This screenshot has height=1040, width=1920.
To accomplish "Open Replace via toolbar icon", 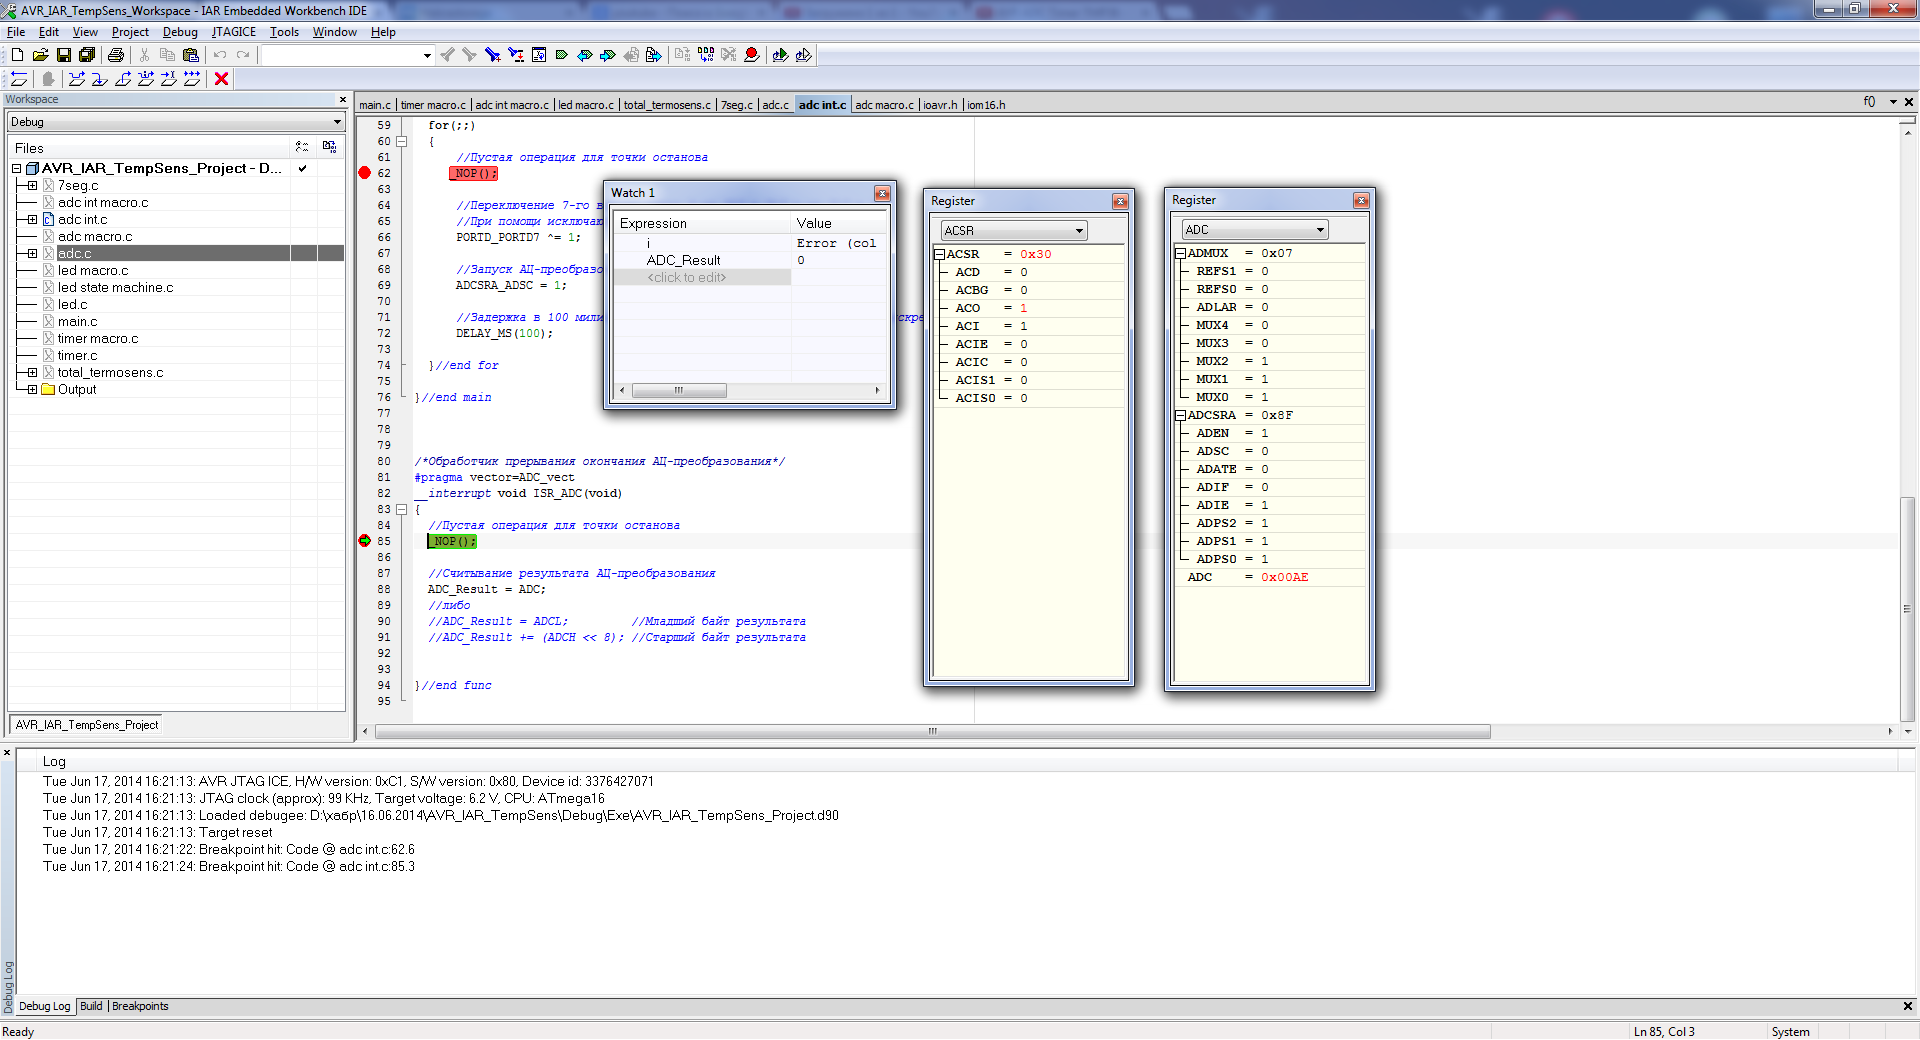I will (515, 55).
